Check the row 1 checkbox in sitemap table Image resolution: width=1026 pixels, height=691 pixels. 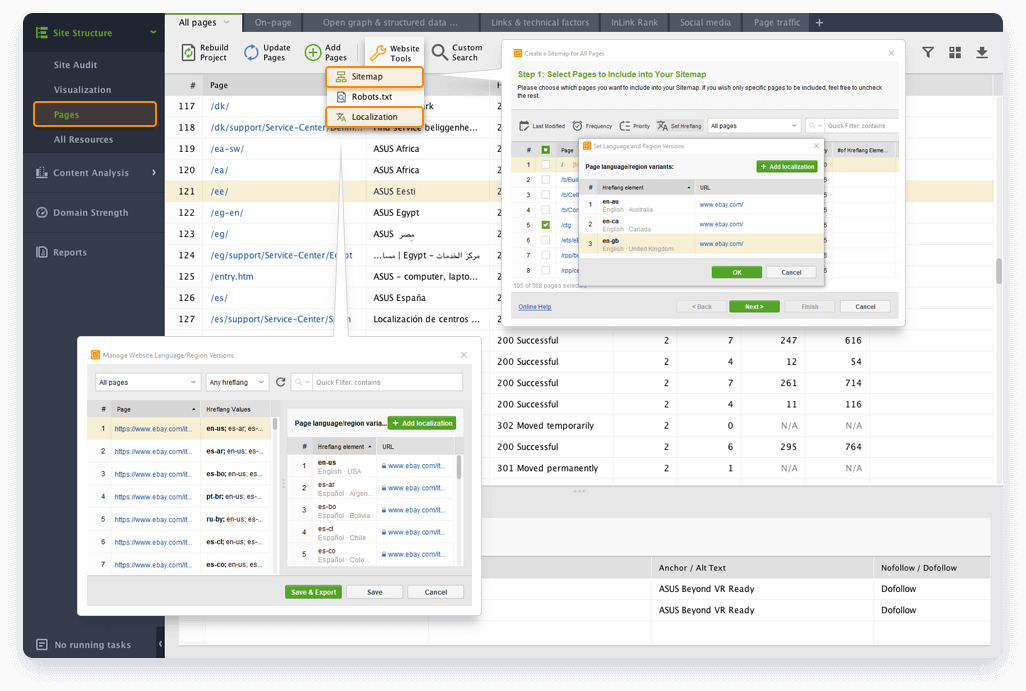coord(546,165)
